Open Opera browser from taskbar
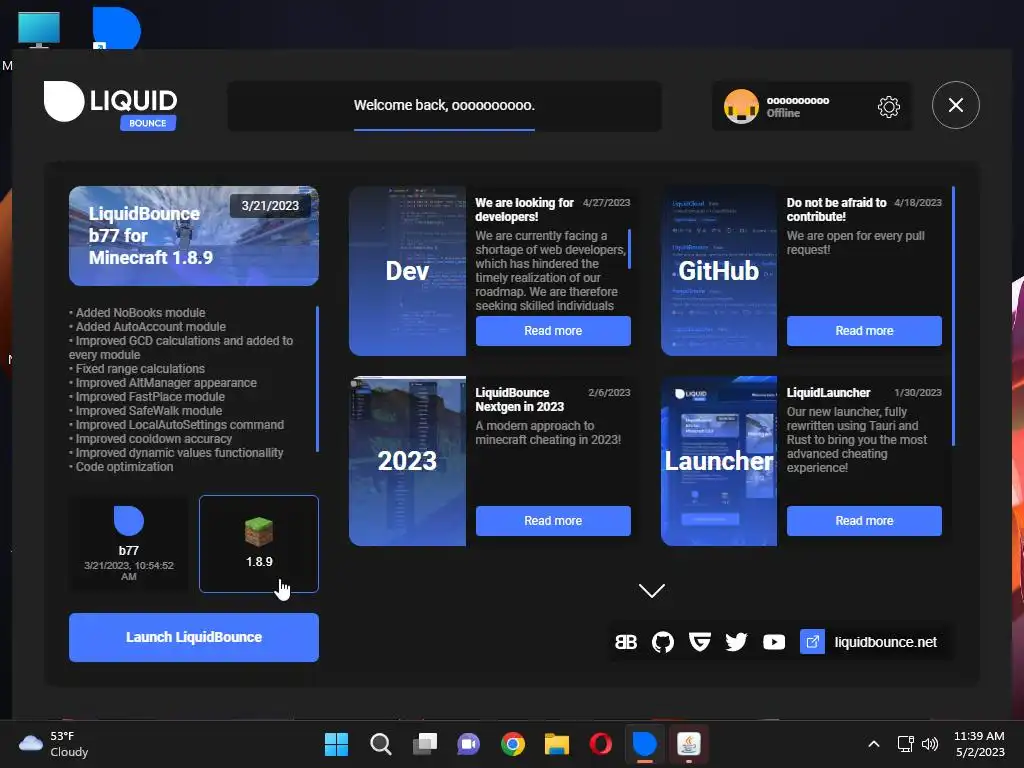 [x=600, y=744]
